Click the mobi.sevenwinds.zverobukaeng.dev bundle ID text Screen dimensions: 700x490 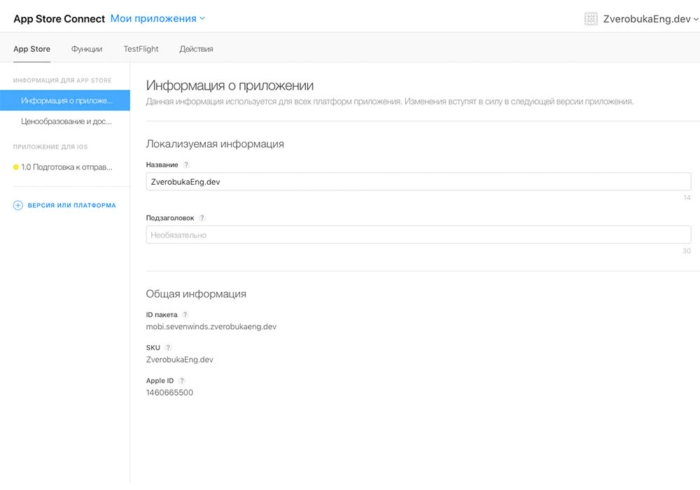coord(211,327)
